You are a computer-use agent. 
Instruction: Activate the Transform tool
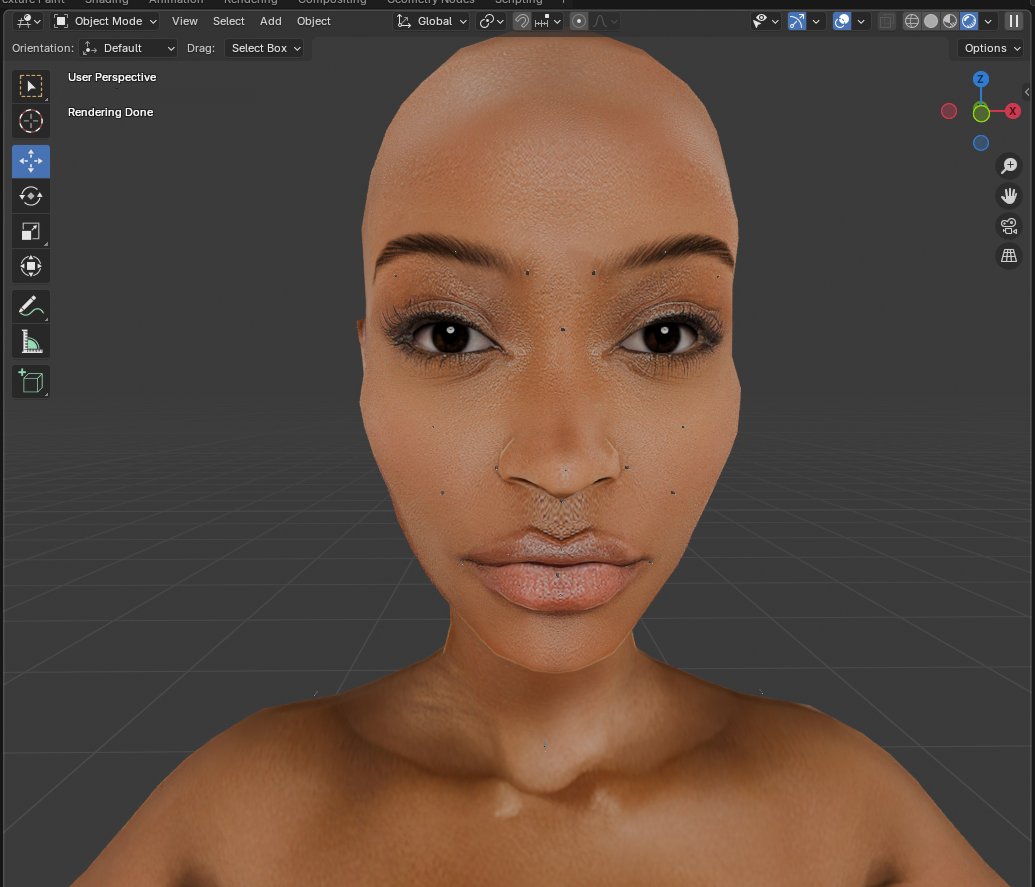(x=31, y=266)
